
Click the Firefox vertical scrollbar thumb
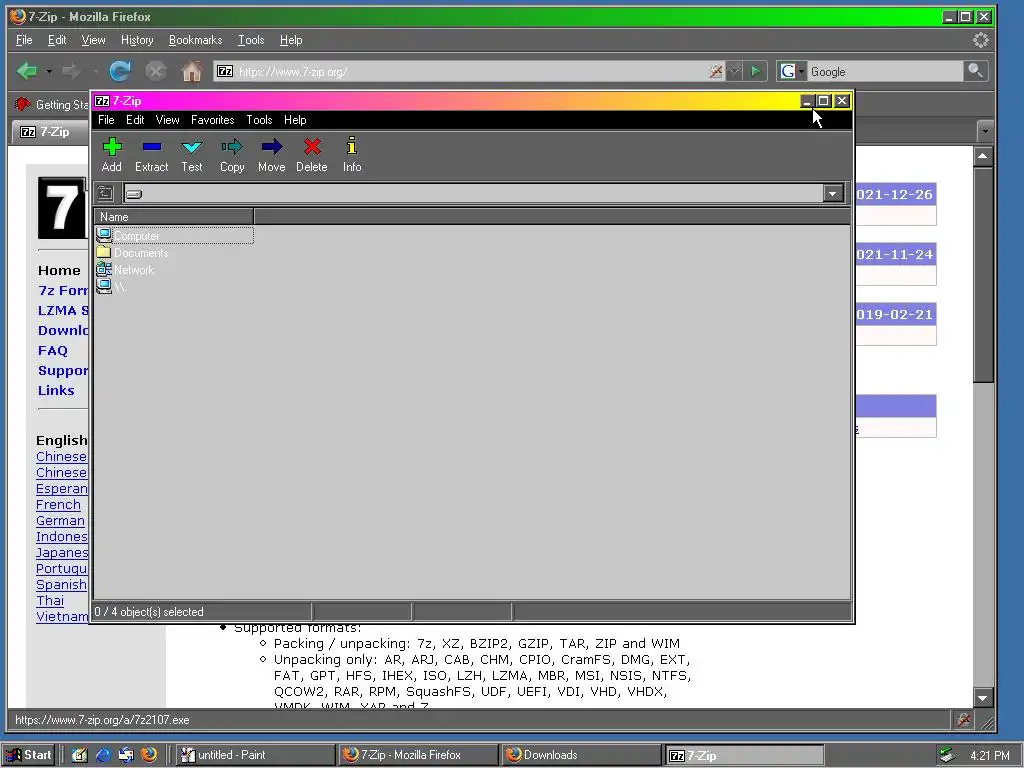[983, 275]
